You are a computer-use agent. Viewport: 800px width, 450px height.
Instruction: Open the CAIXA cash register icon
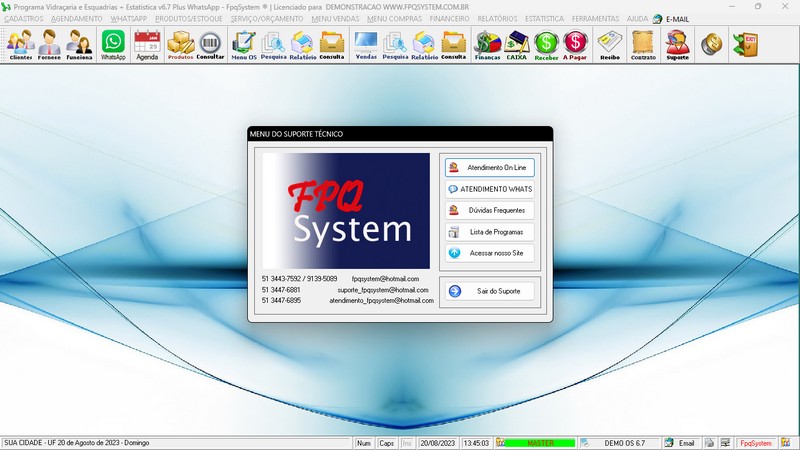516,45
